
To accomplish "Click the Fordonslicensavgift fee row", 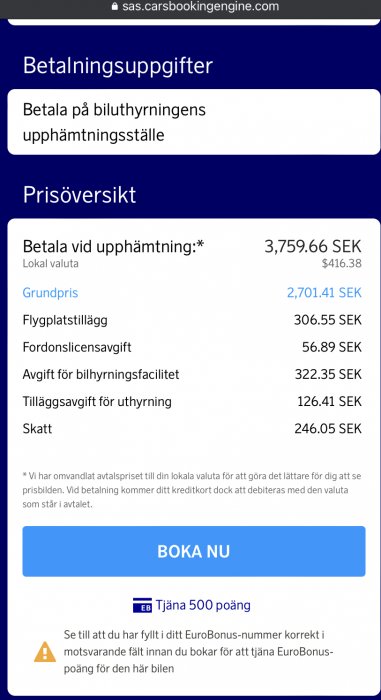I will [192, 347].
